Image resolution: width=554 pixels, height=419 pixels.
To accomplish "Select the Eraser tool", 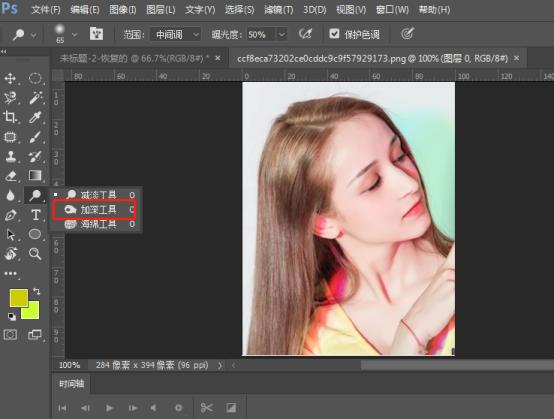I will (x=10, y=175).
